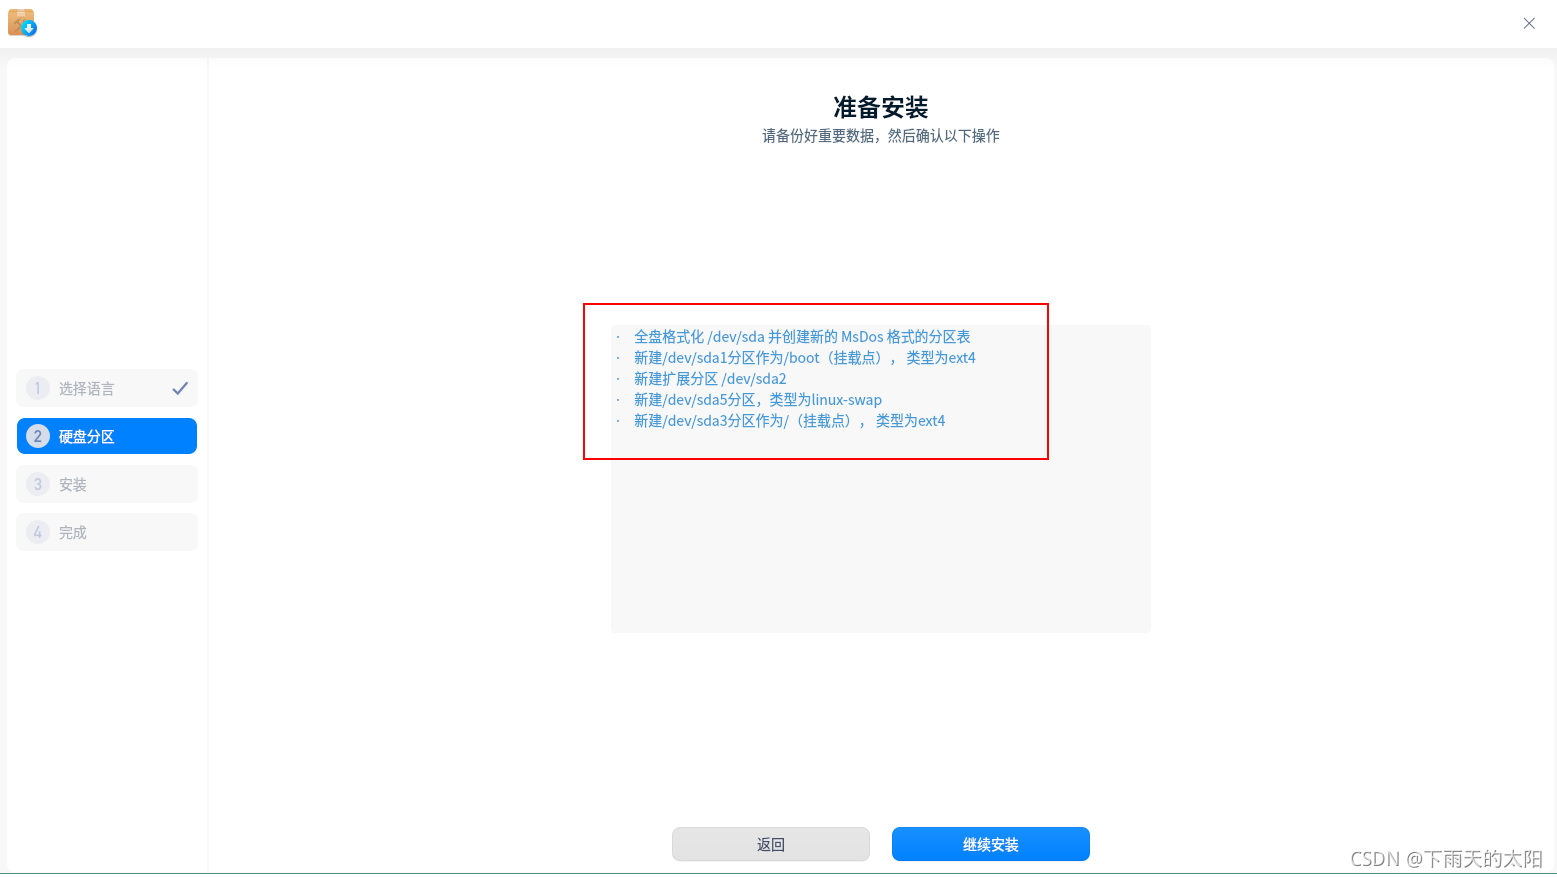
Task: Select the 完成 step in sidebar
Action: tap(90, 532)
